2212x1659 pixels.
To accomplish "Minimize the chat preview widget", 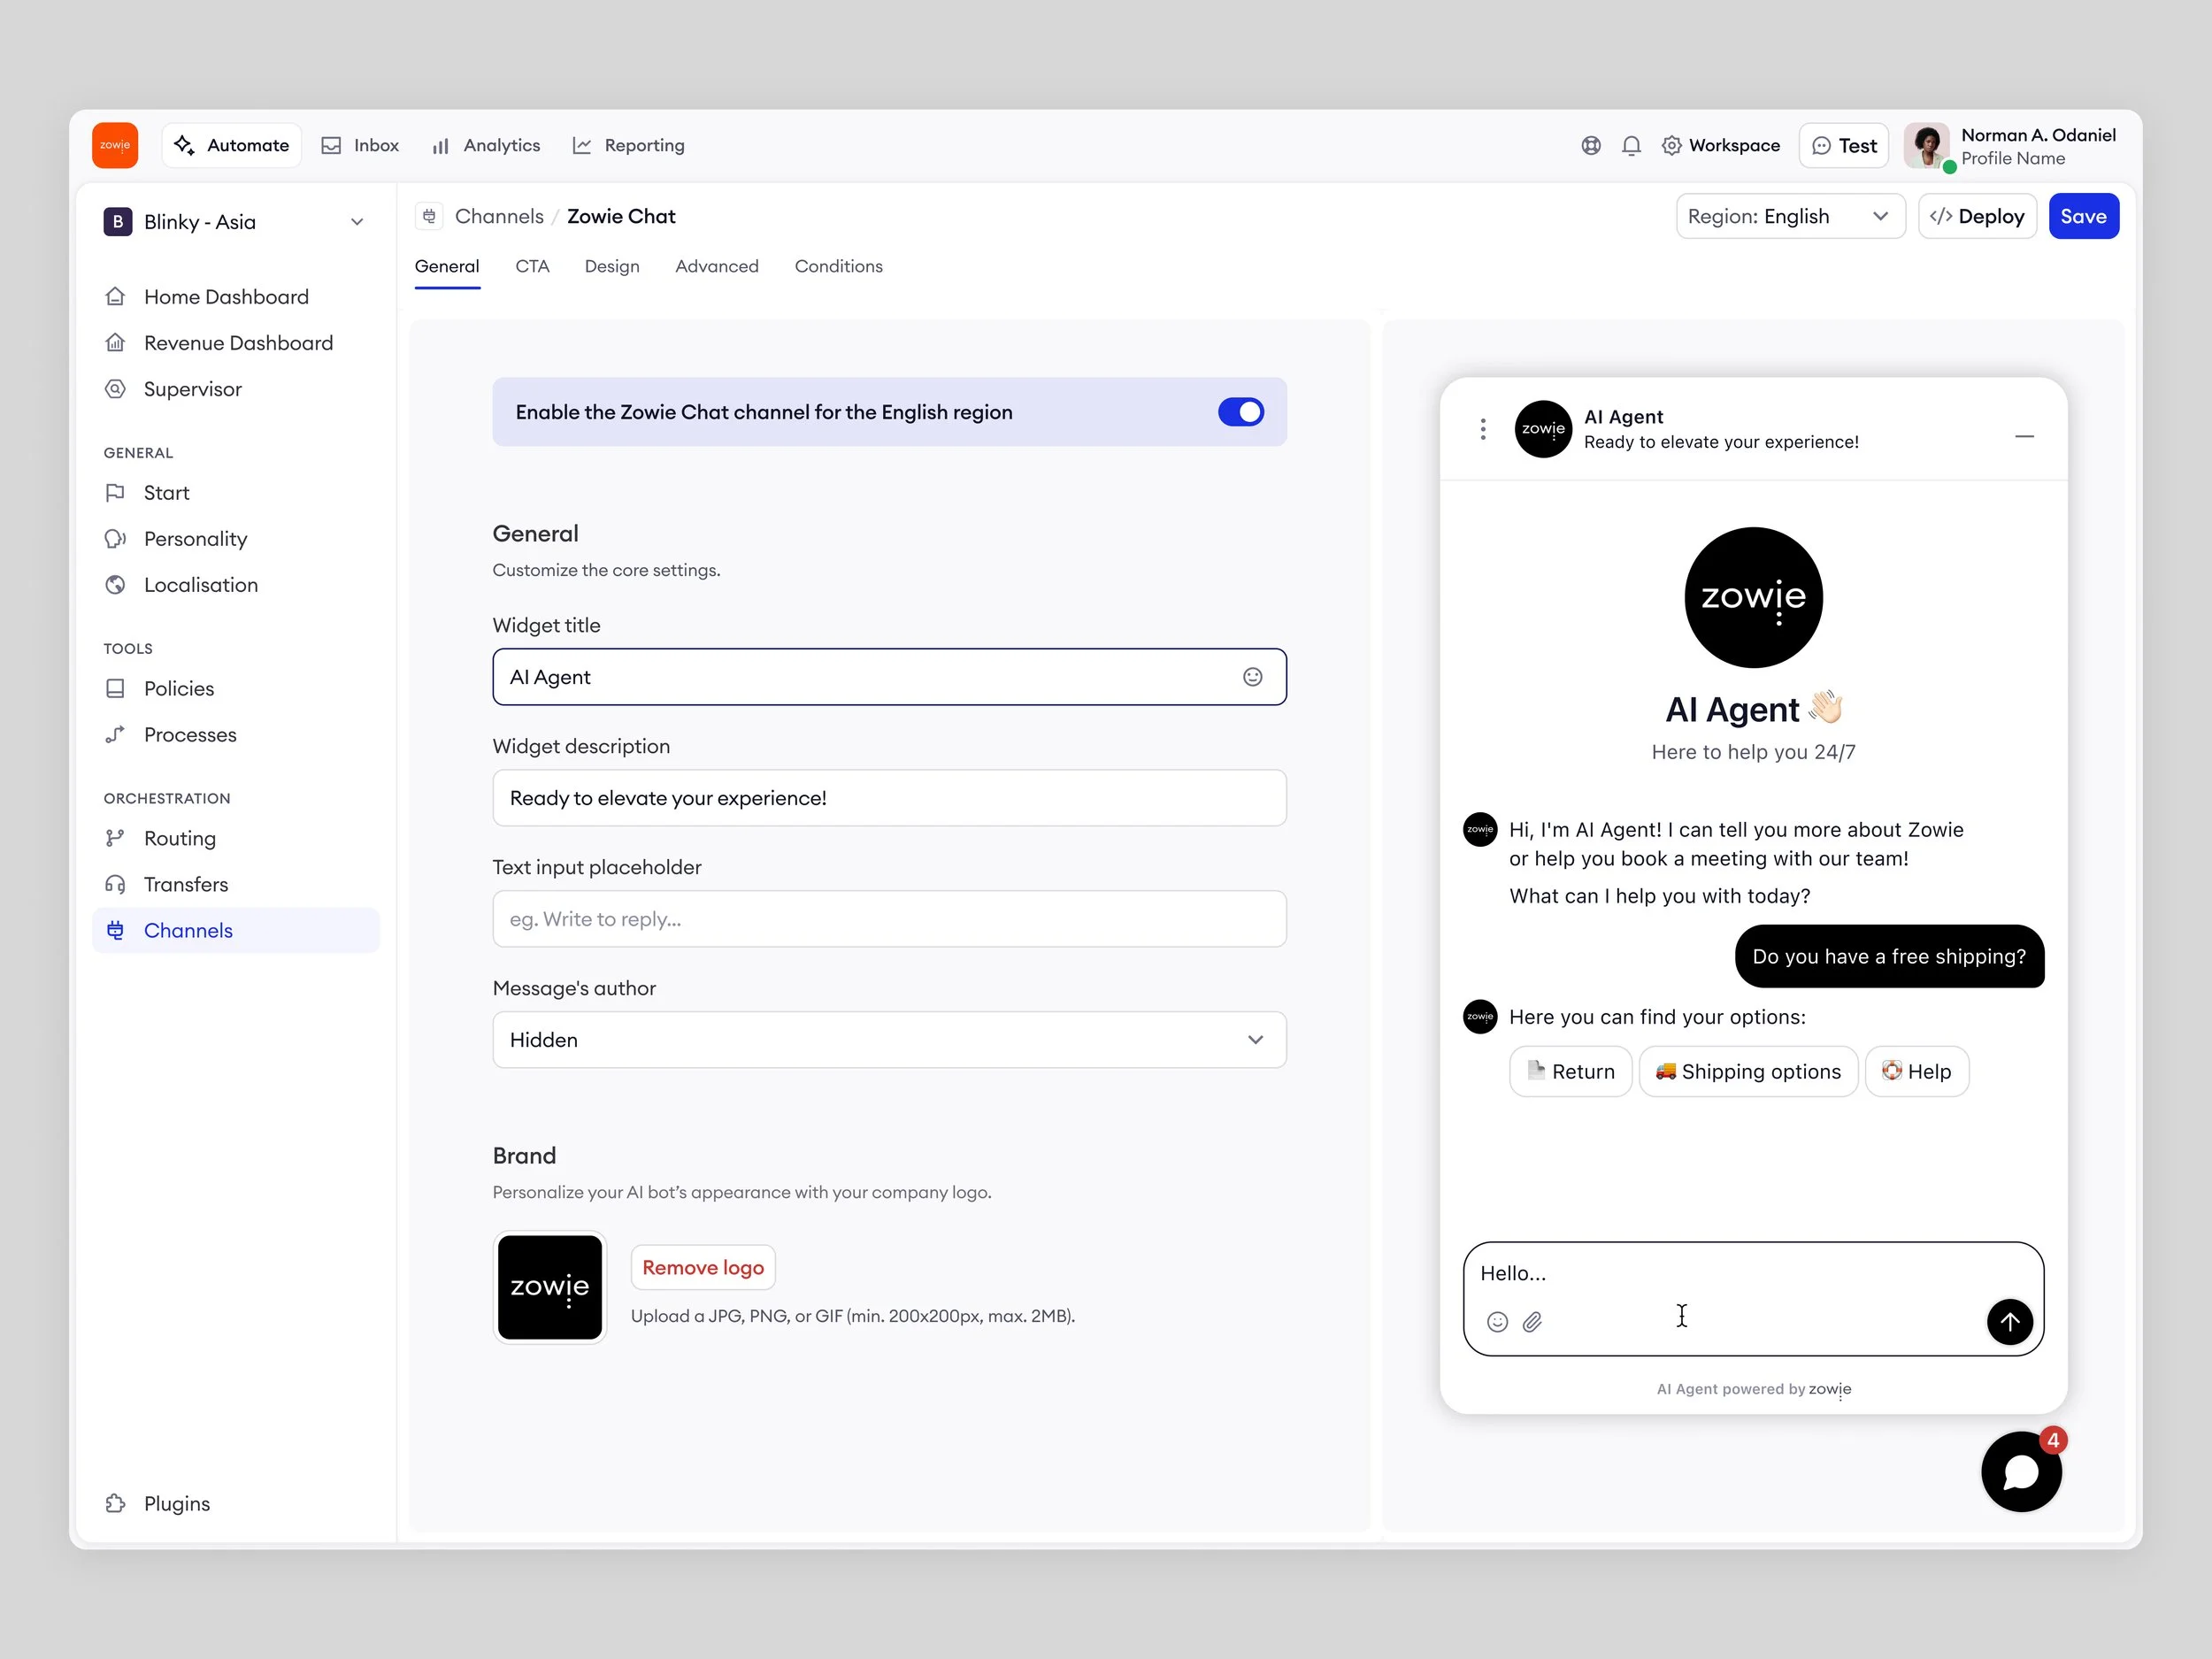I will pyautogui.click(x=2024, y=436).
